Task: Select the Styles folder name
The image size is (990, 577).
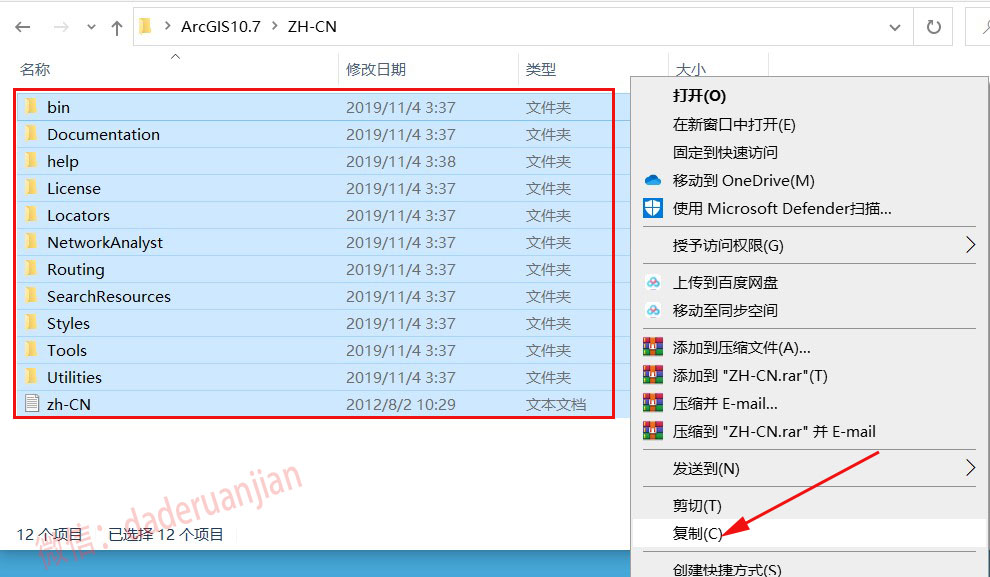Action: click(68, 324)
